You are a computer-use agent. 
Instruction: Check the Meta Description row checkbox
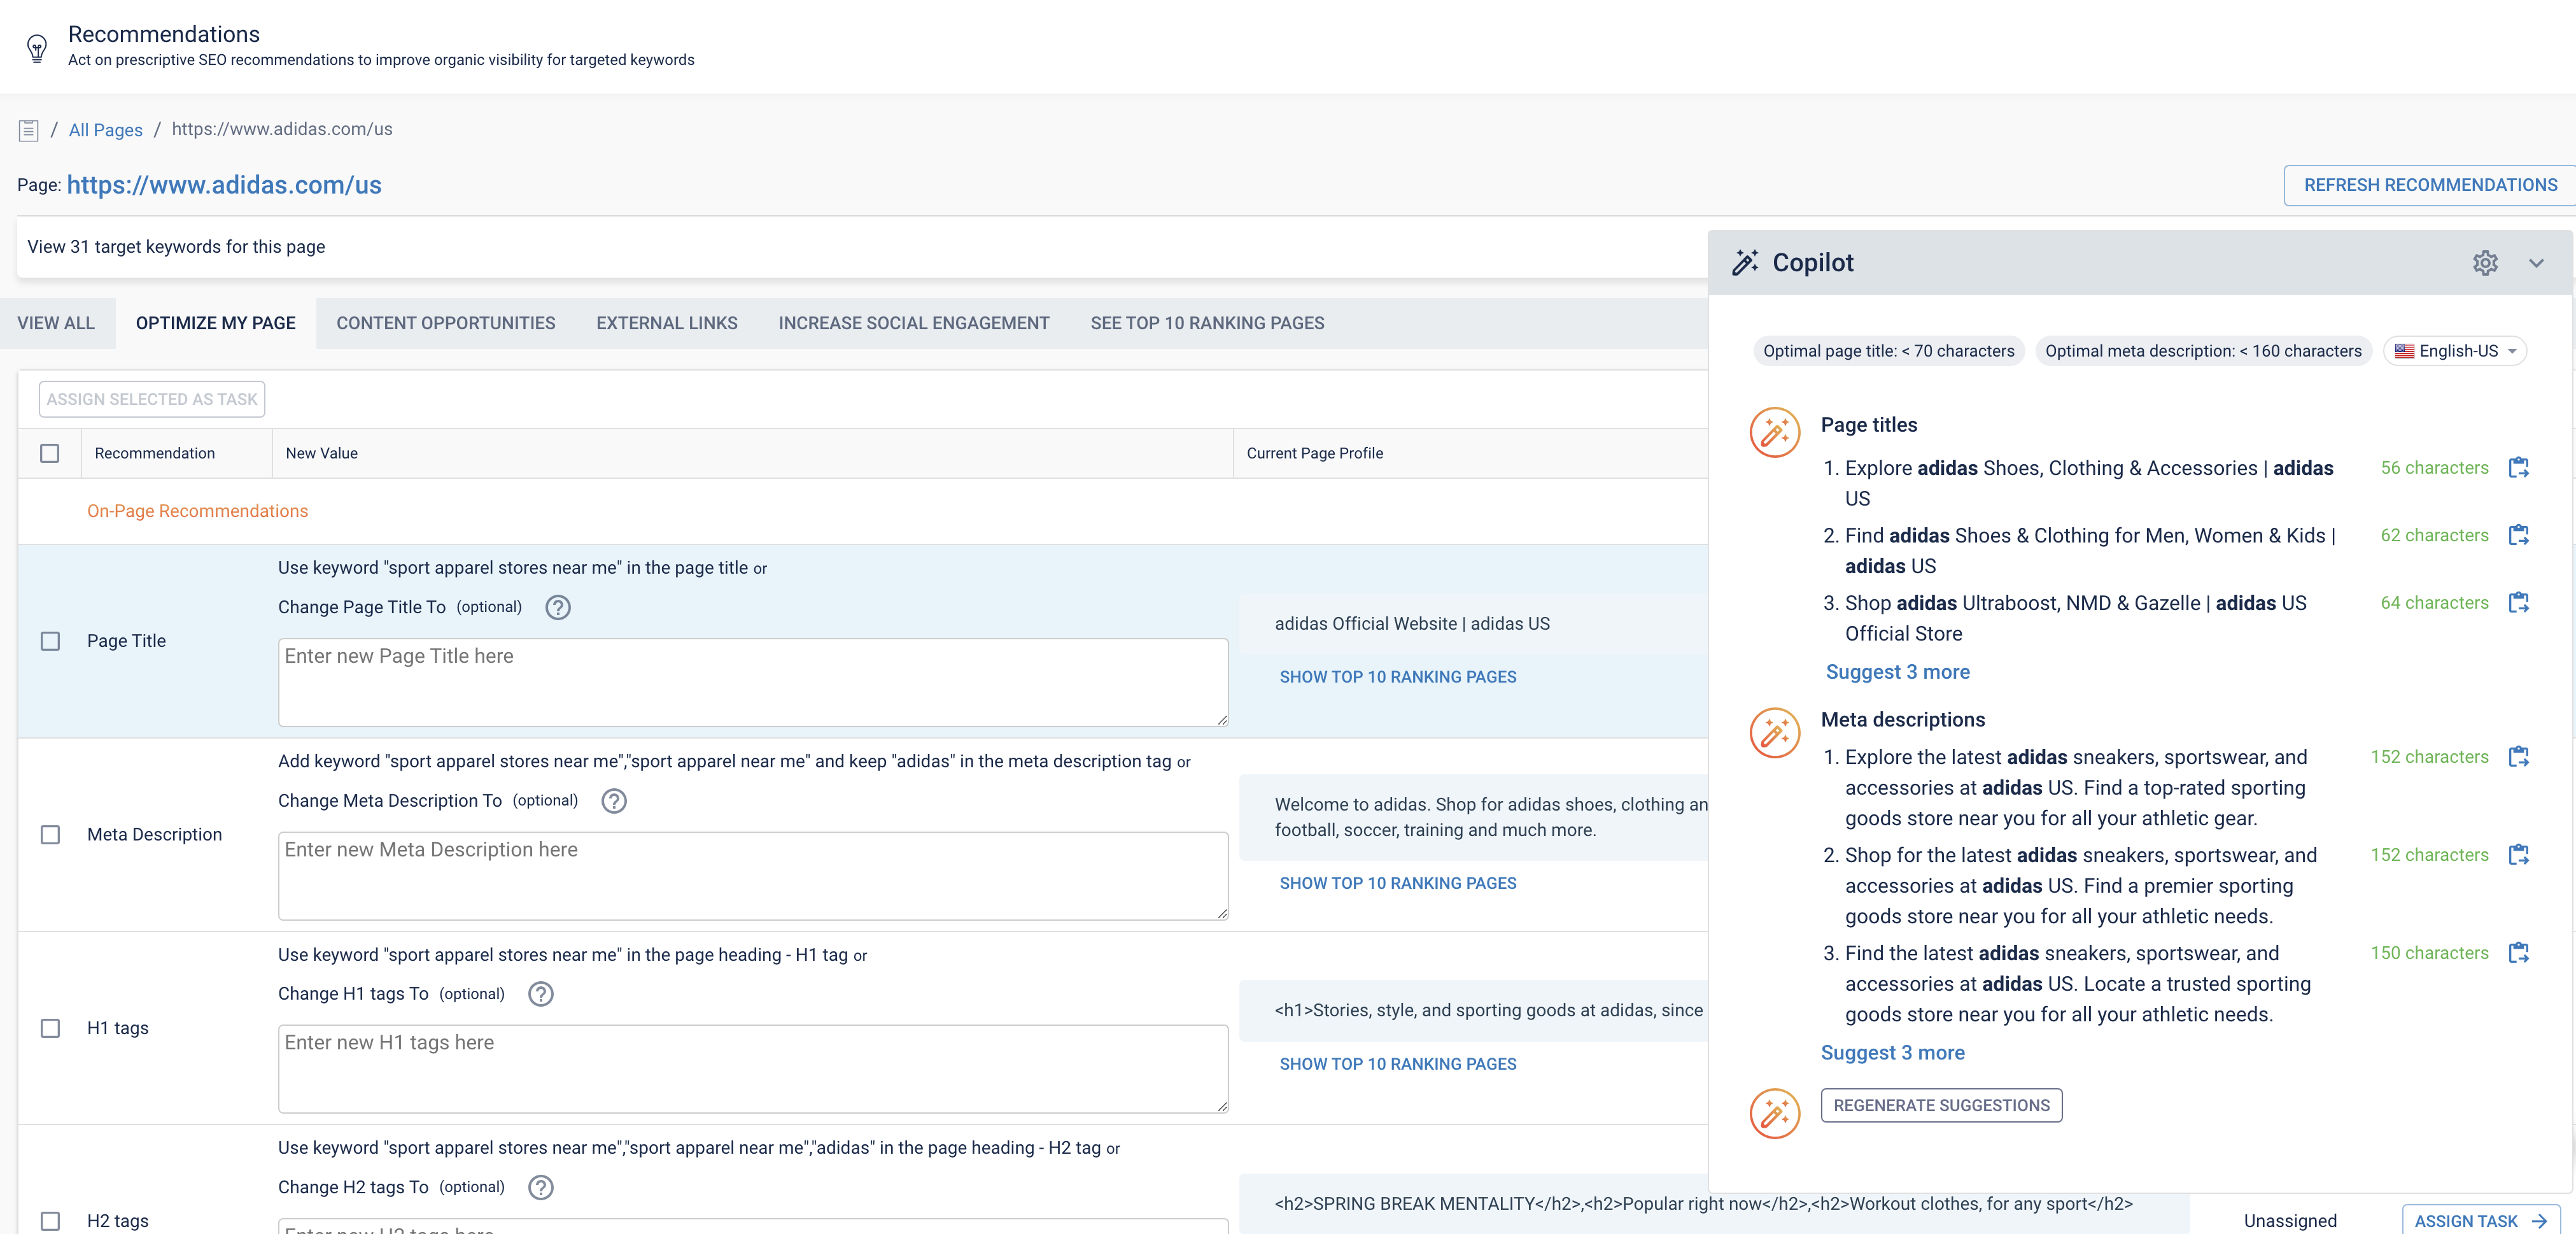(x=50, y=834)
